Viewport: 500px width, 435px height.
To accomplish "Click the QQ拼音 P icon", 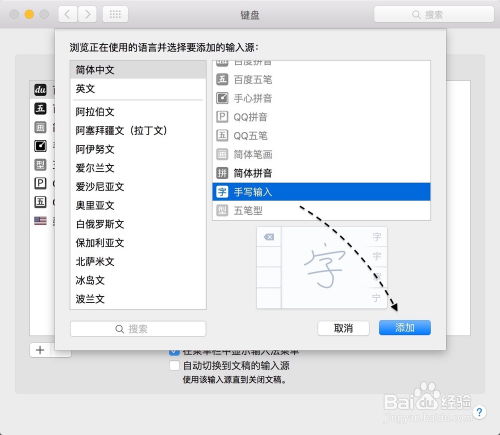I will (222, 117).
